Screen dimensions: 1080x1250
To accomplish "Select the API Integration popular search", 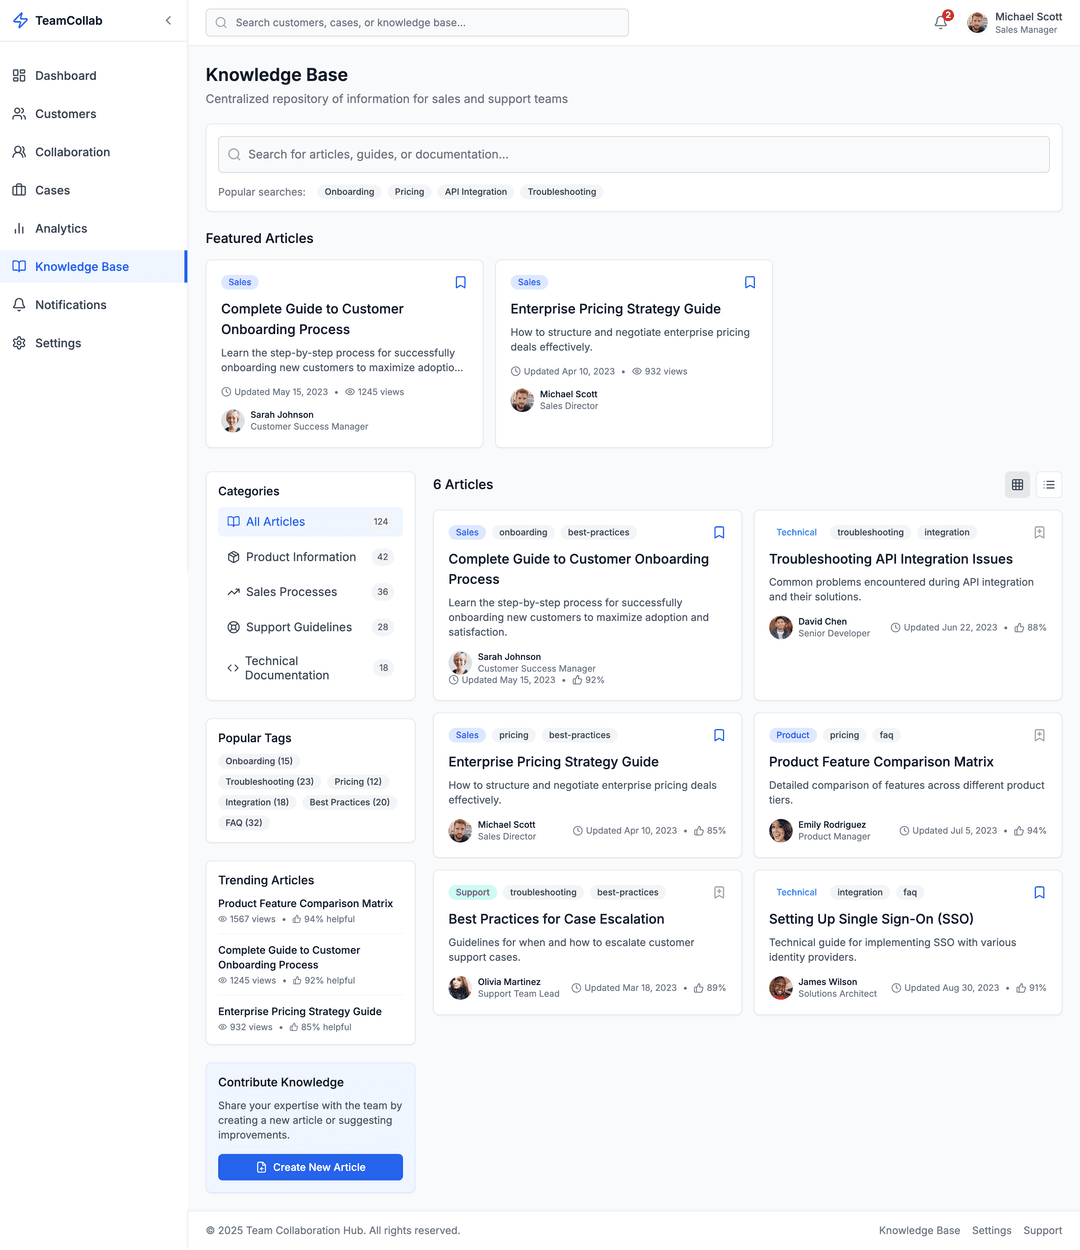I will pyautogui.click(x=476, y=192).
